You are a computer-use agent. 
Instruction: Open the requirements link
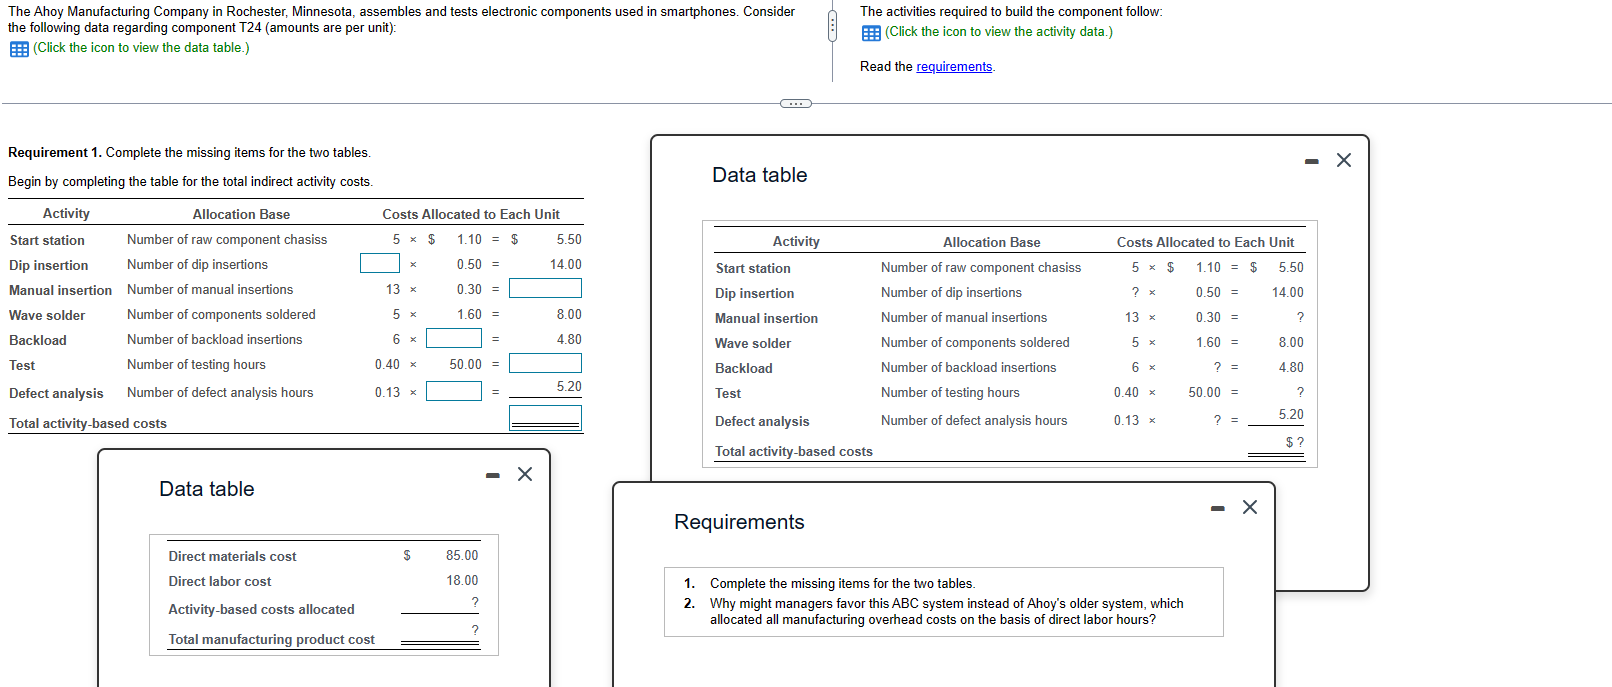coord(954,66)
